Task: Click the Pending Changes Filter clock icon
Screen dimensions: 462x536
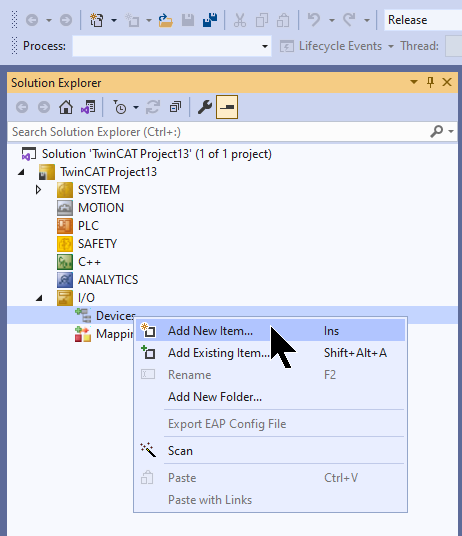Action: click(120, 107)
